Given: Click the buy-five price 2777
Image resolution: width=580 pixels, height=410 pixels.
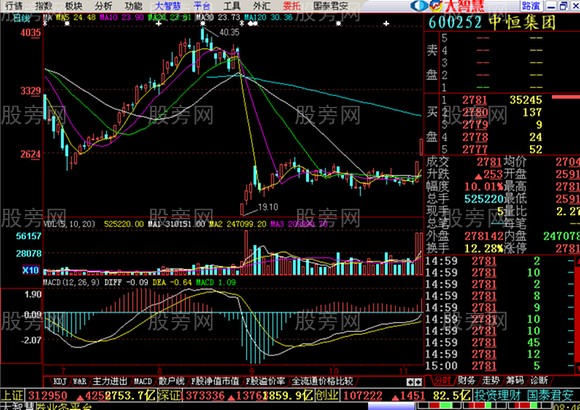Looking at the screenshot, I should click(x=475, y=149).
